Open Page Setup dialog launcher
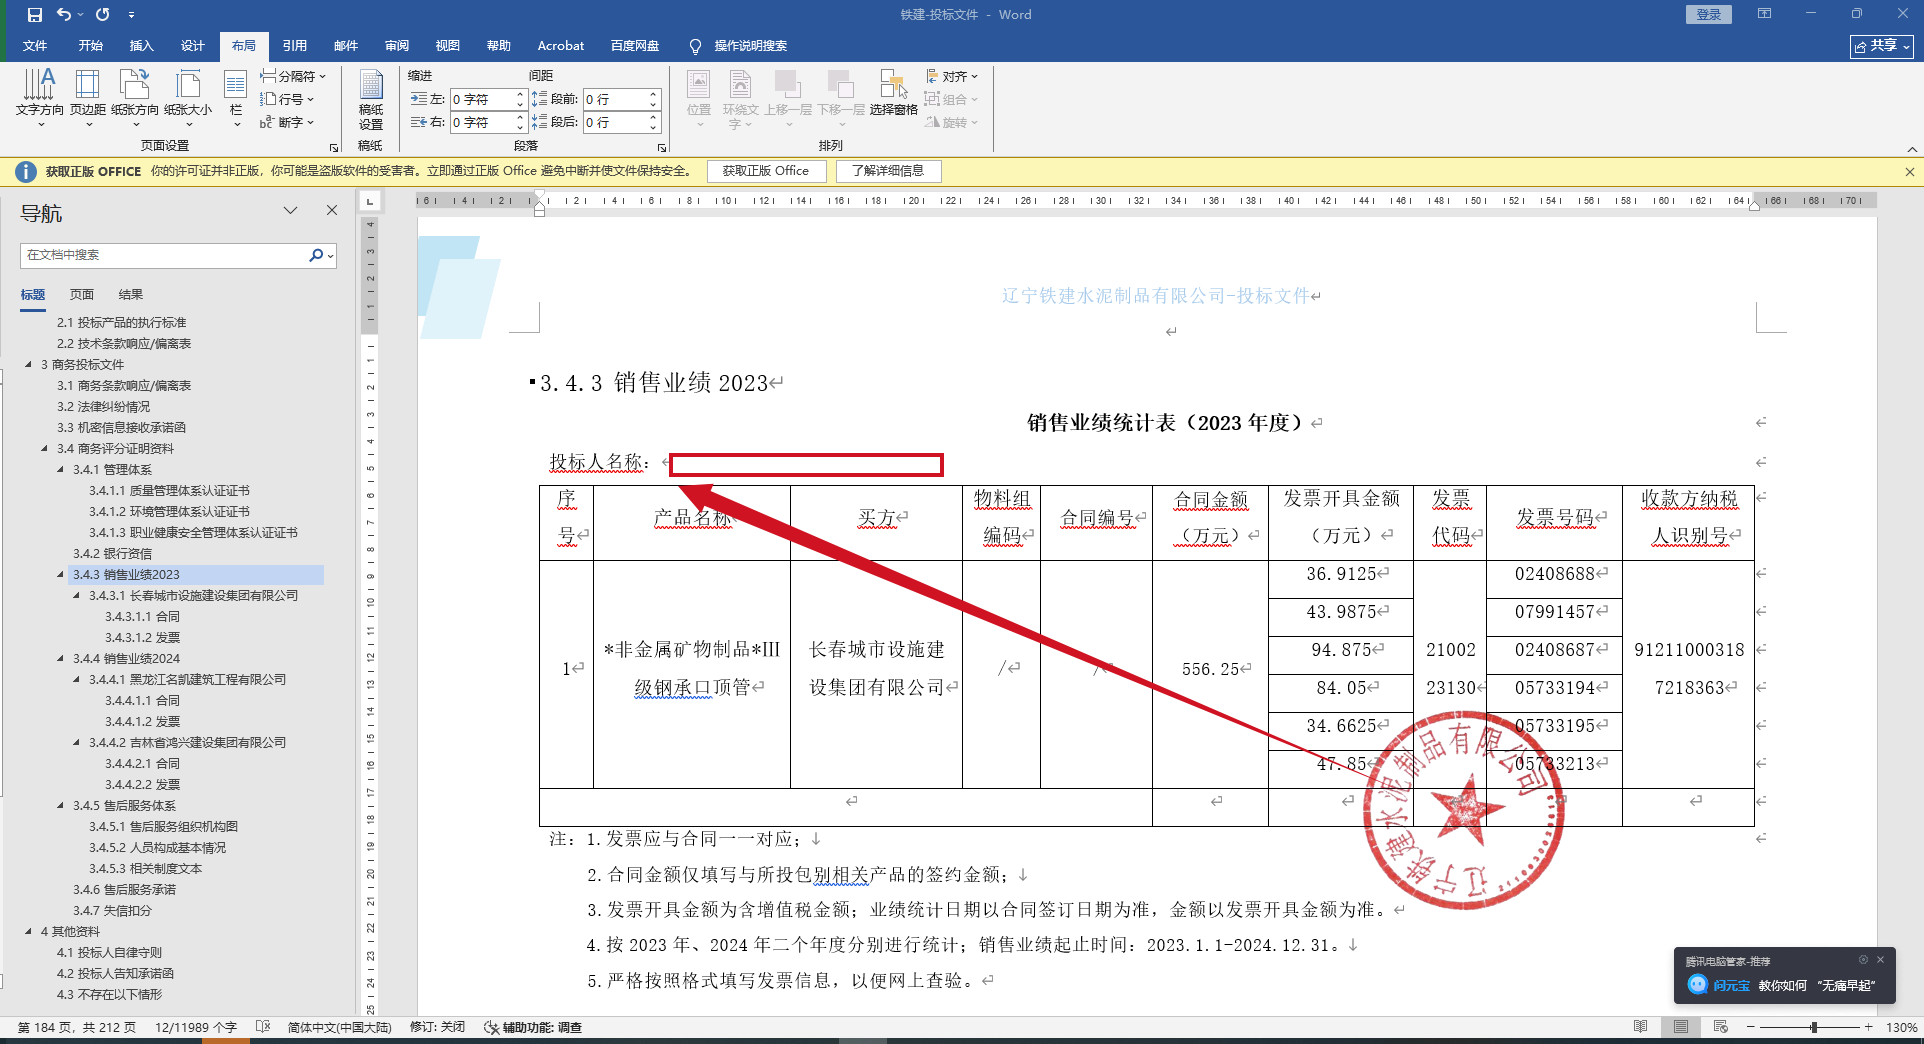Image resolution: width=1924 pixels, height=1044 pixels. pyautogui.click(x=334, y=147)
